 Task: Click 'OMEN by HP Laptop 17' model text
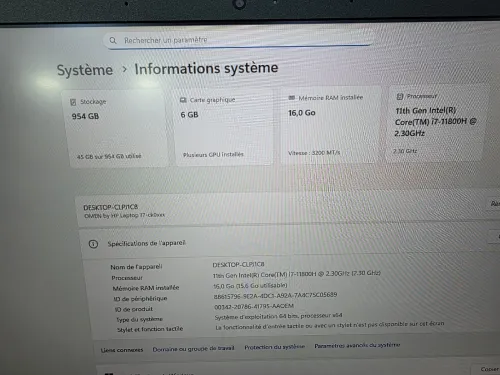tap(124, 216)
